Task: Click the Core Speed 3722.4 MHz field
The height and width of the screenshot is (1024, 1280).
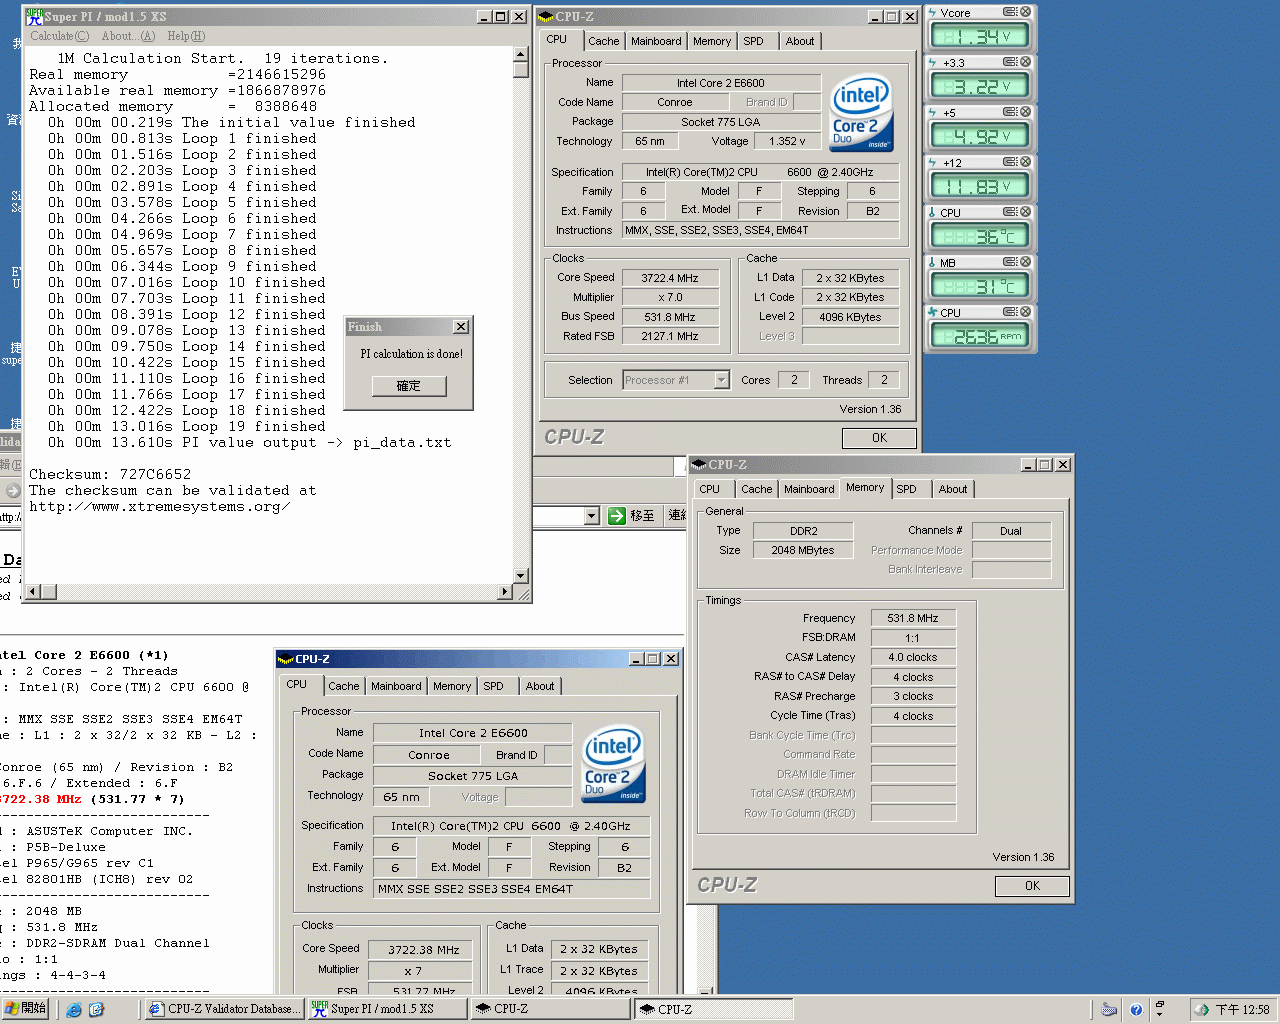Action: 670,278
